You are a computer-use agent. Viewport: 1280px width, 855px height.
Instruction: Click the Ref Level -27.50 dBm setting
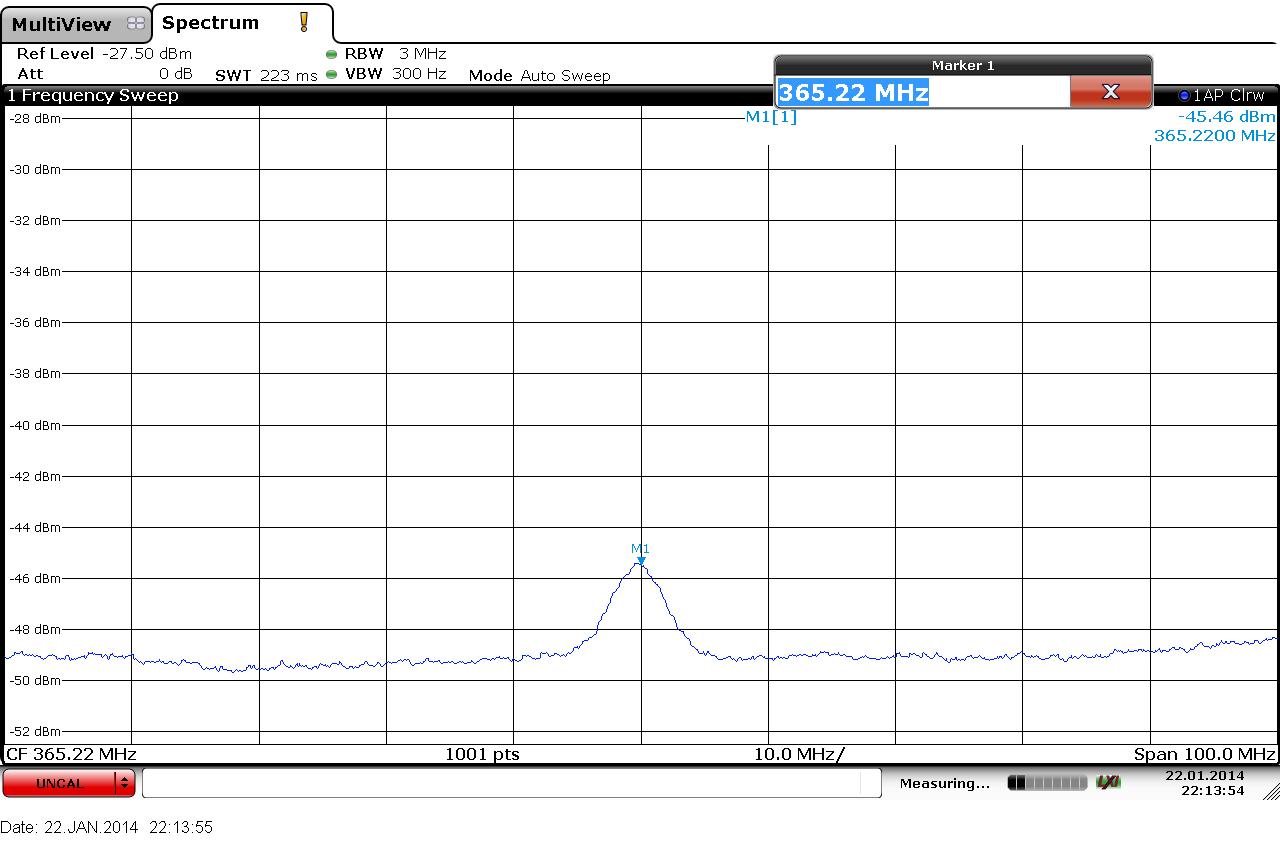[104, 54]
